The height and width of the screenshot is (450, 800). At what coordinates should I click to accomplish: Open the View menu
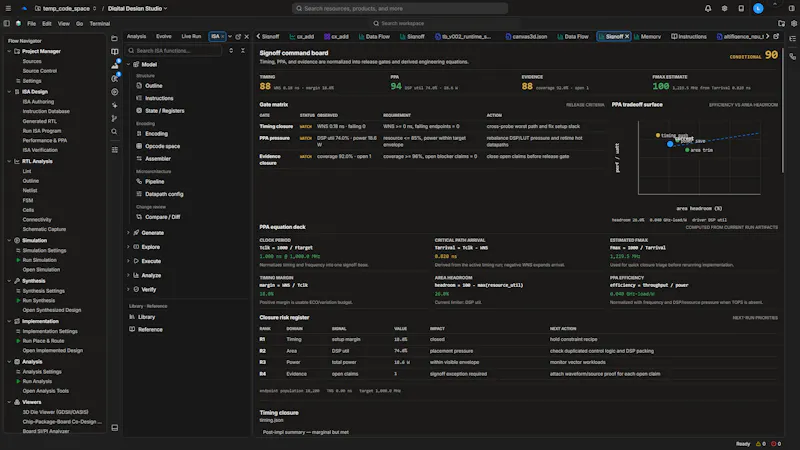(63, 23)
